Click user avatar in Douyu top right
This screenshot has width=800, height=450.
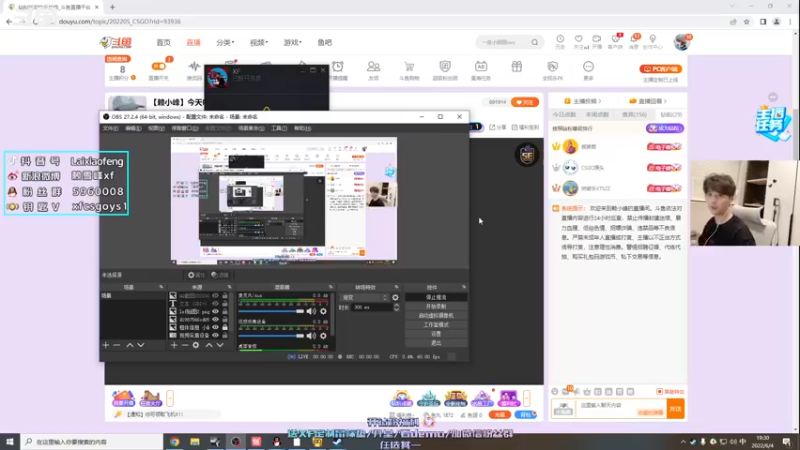[681, 42]
